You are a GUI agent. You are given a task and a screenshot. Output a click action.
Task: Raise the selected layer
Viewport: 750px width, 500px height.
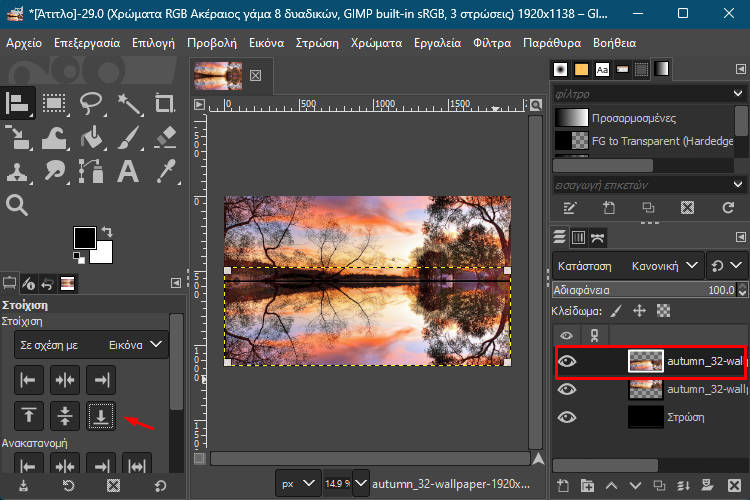[x=611, y=486]
